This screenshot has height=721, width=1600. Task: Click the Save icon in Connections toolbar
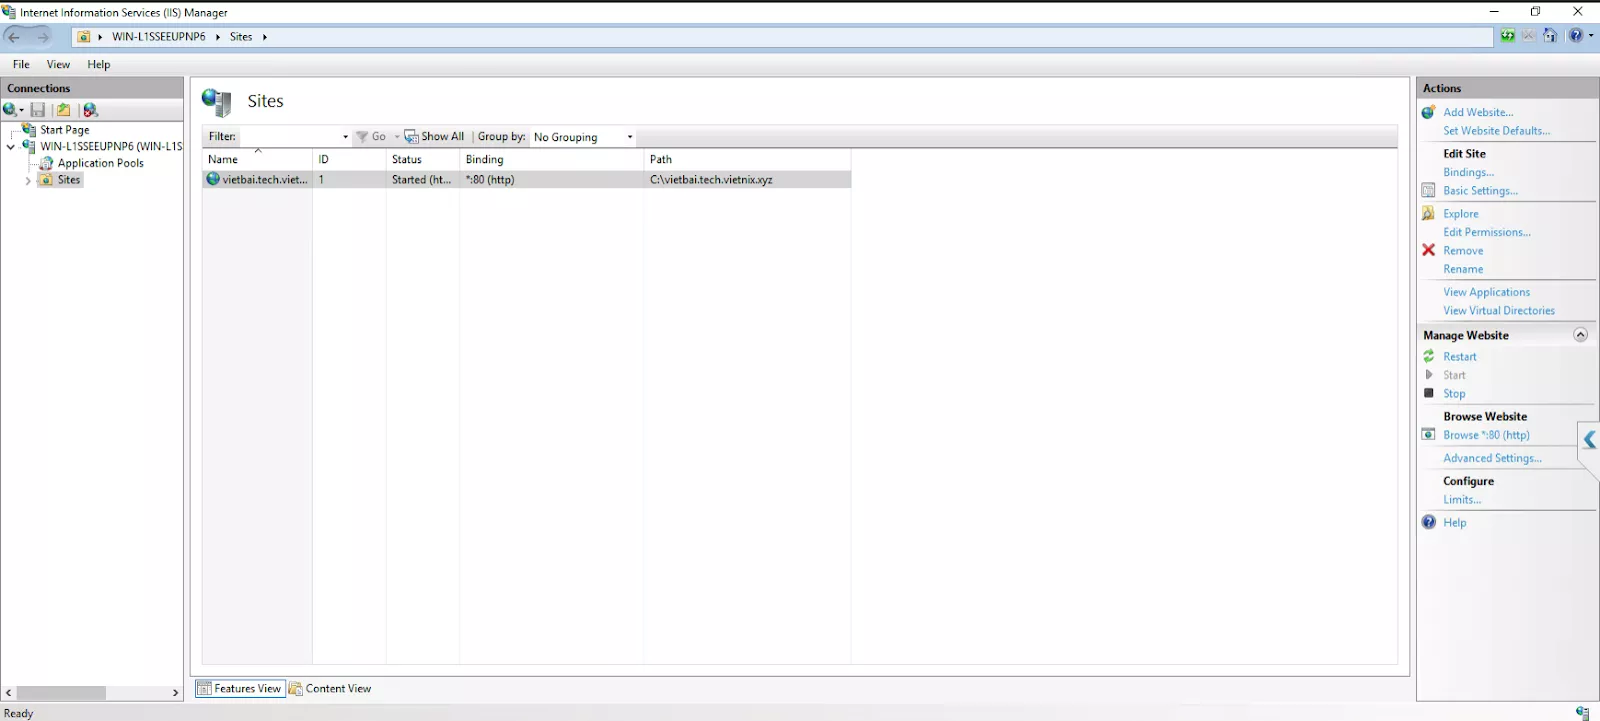click(x=38, y=110)
